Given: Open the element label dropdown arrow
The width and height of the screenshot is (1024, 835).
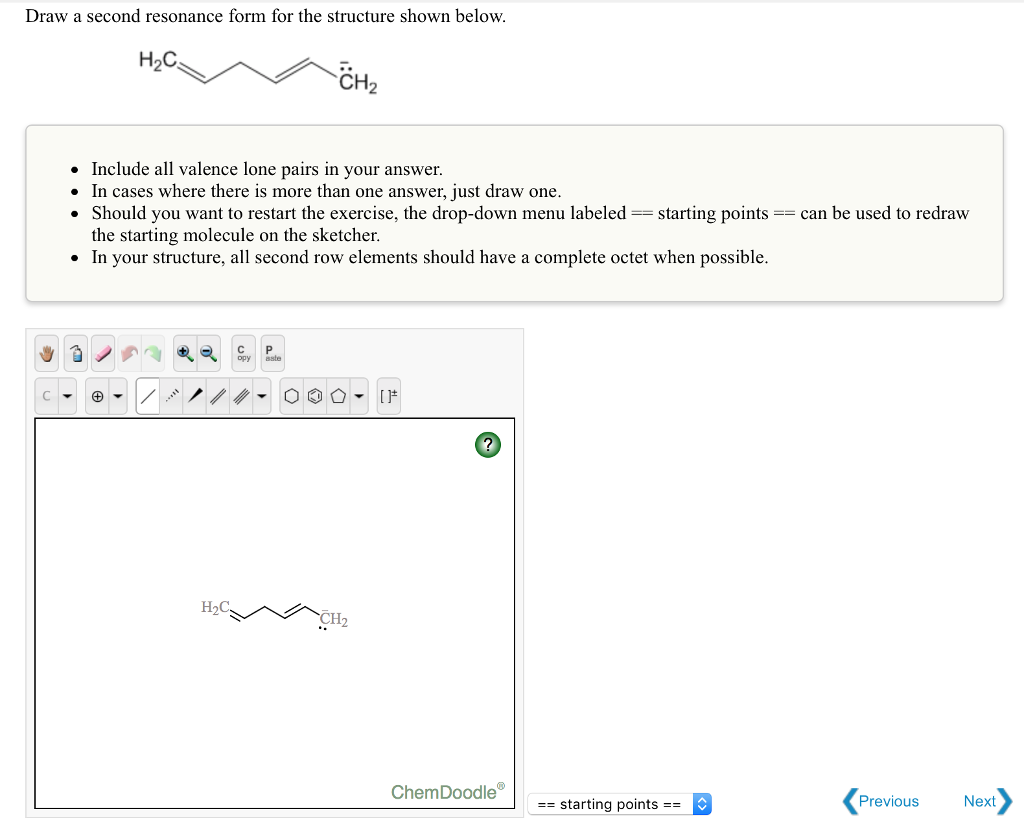Looking at the screenshot, I should pos(67,396).
